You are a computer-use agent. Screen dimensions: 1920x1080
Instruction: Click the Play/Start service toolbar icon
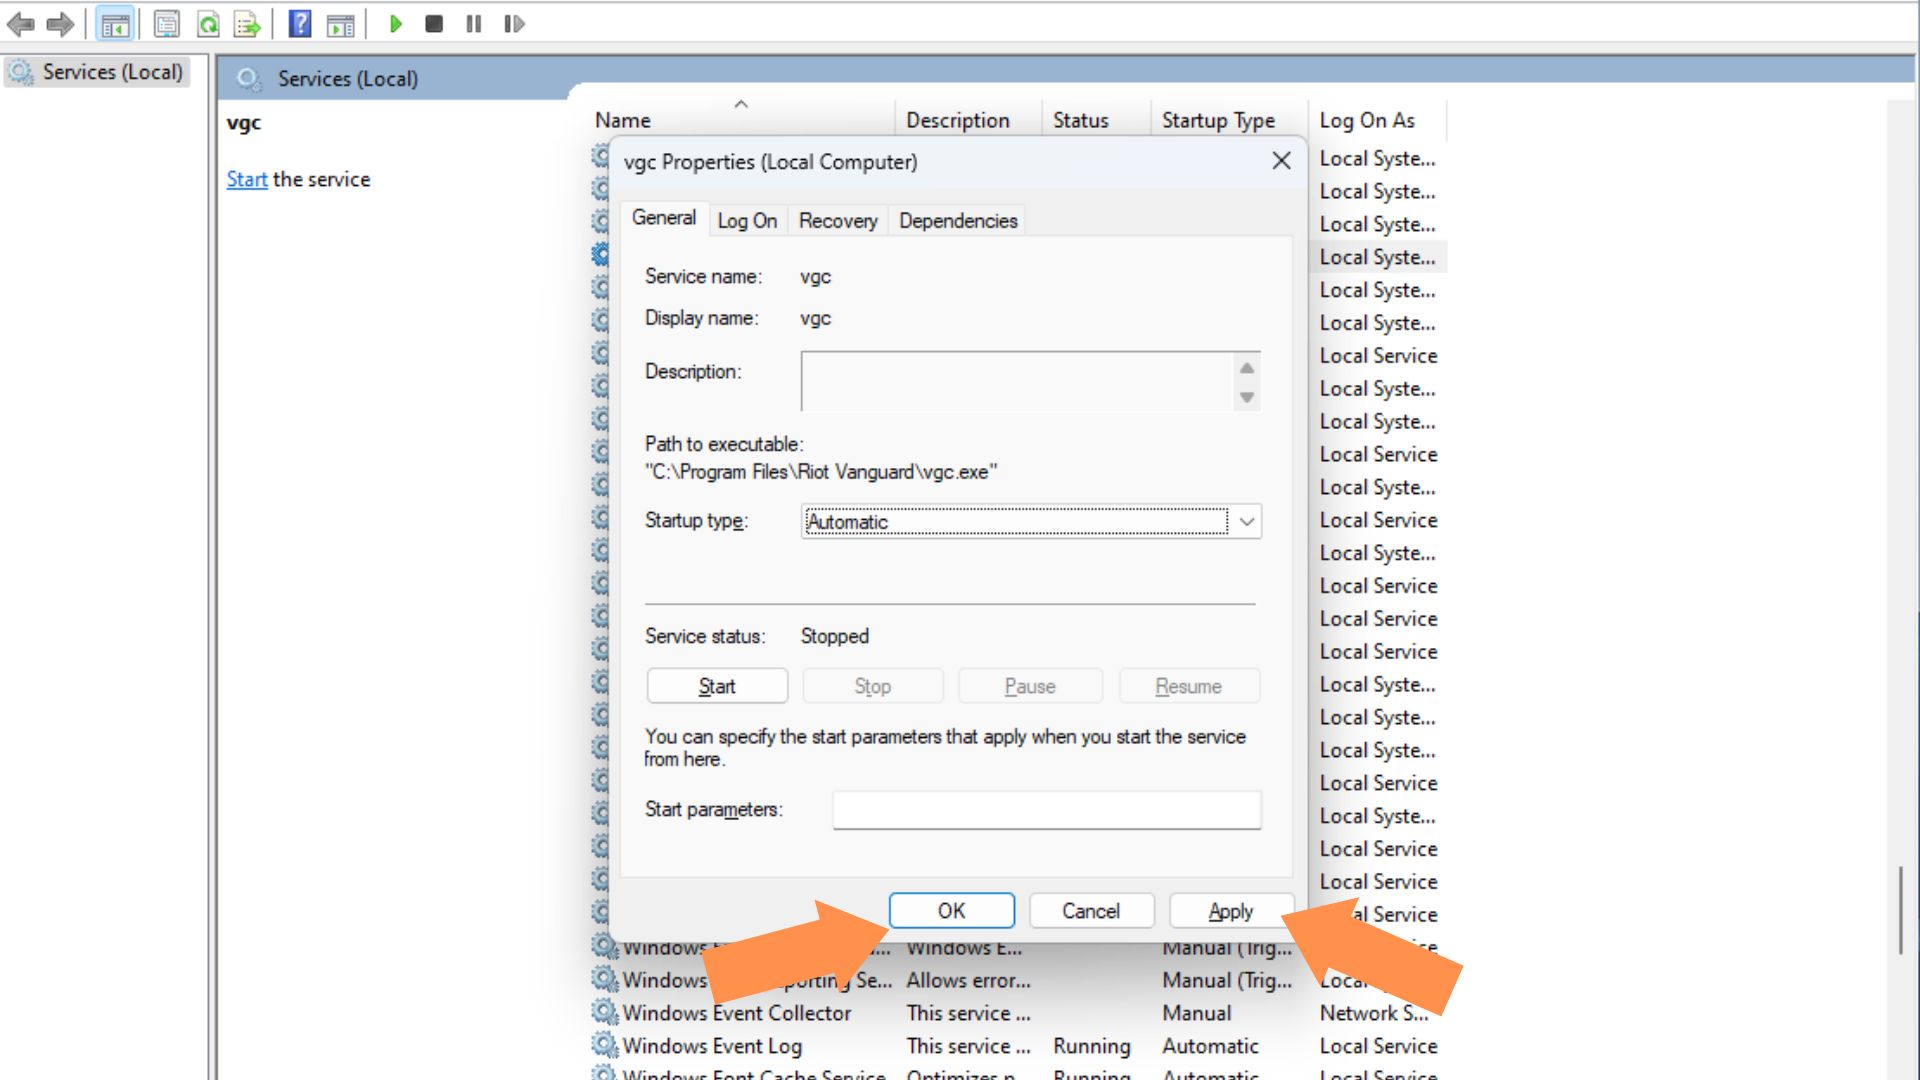(396, 22)
